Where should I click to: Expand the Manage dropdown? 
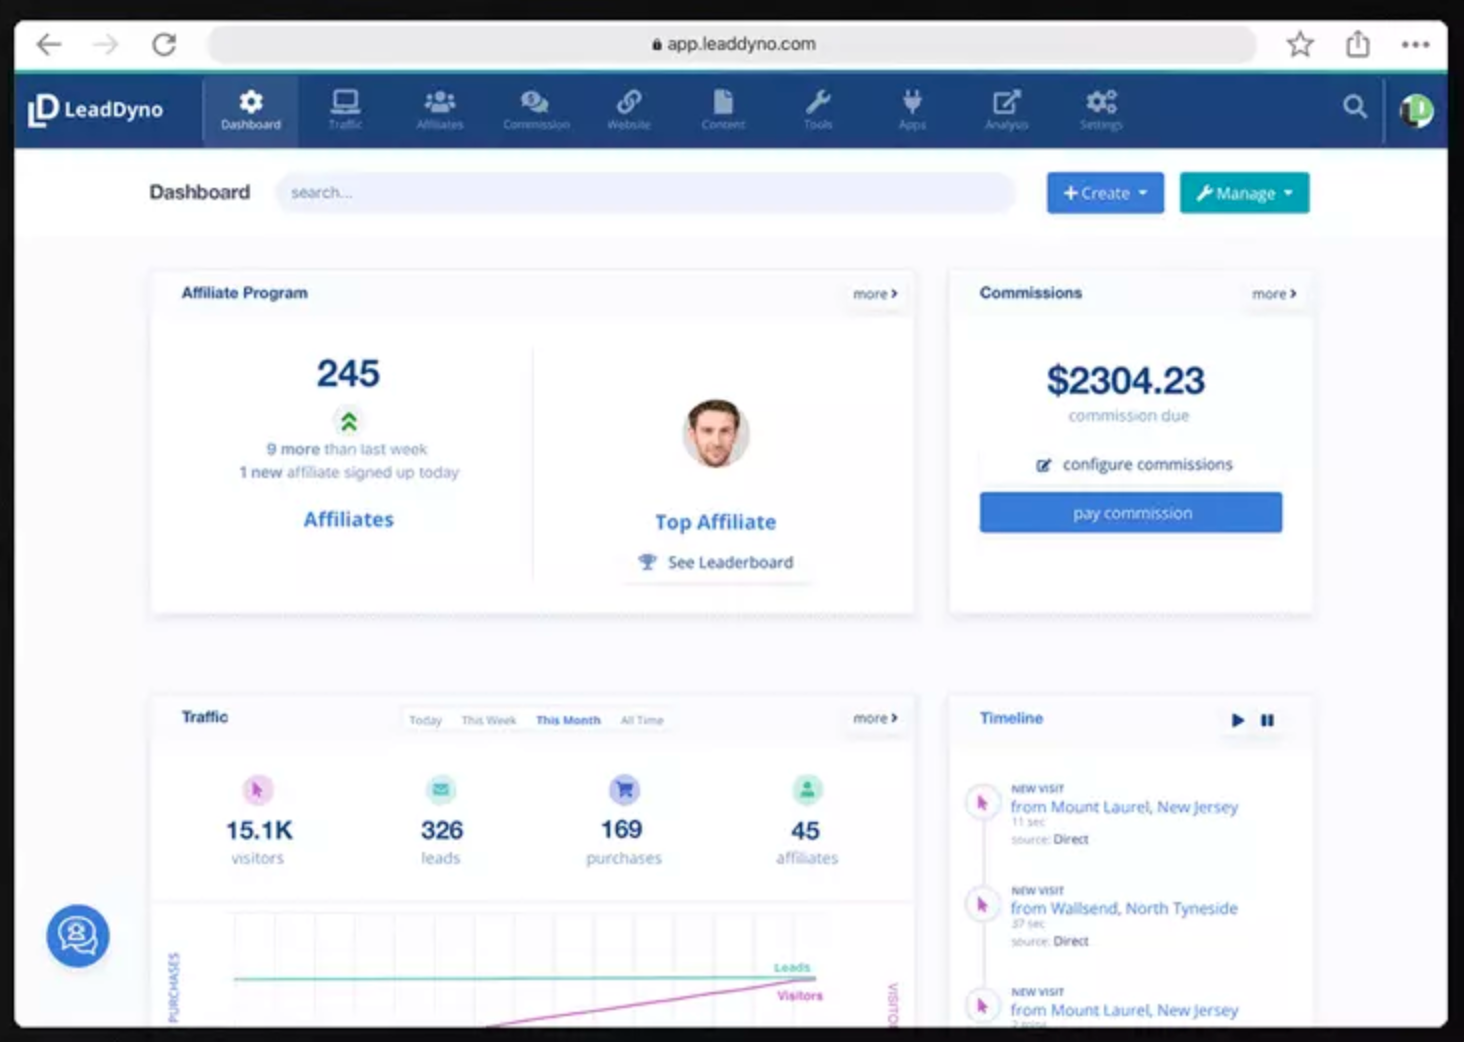tap(1244, 193)
